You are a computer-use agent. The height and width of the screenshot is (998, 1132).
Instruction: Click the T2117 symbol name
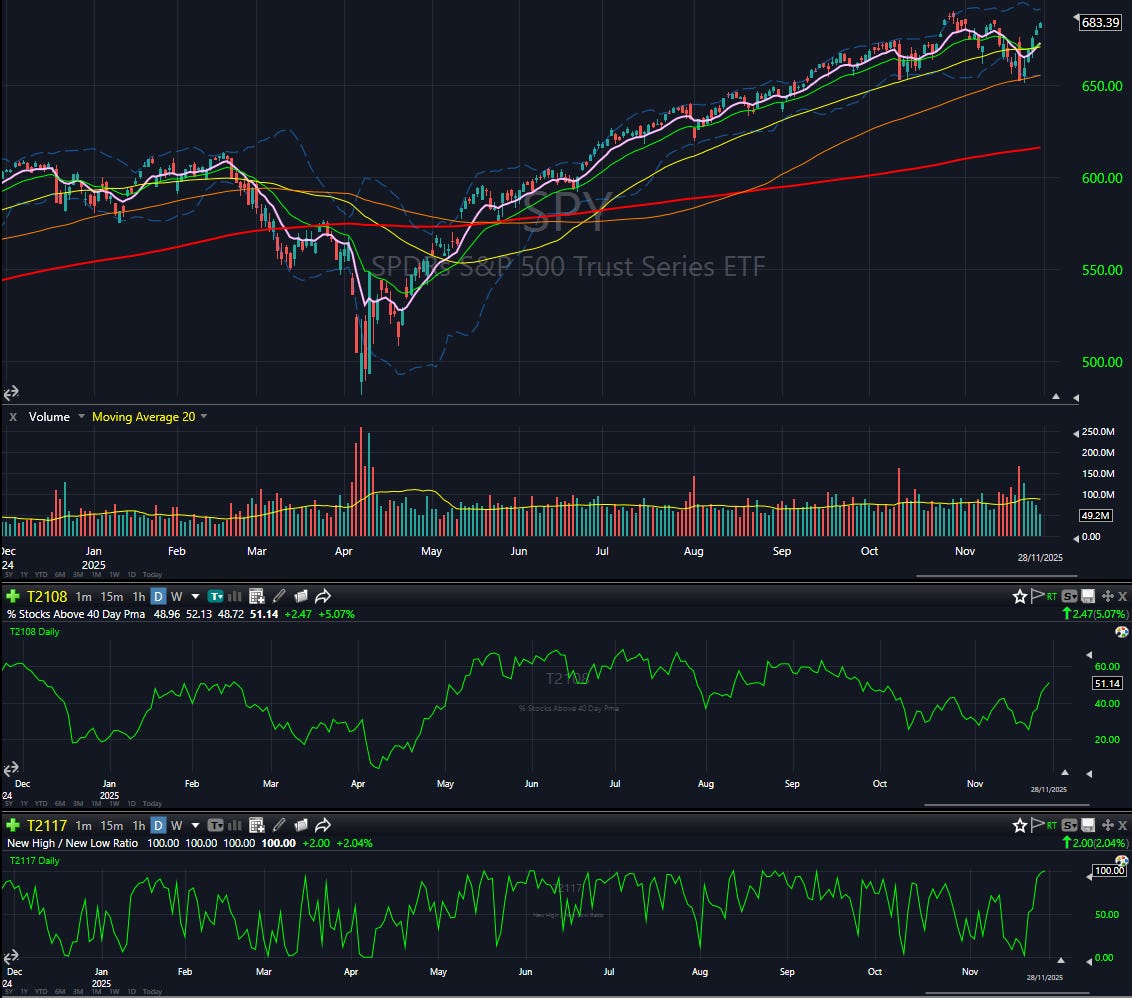pos(46,825)
